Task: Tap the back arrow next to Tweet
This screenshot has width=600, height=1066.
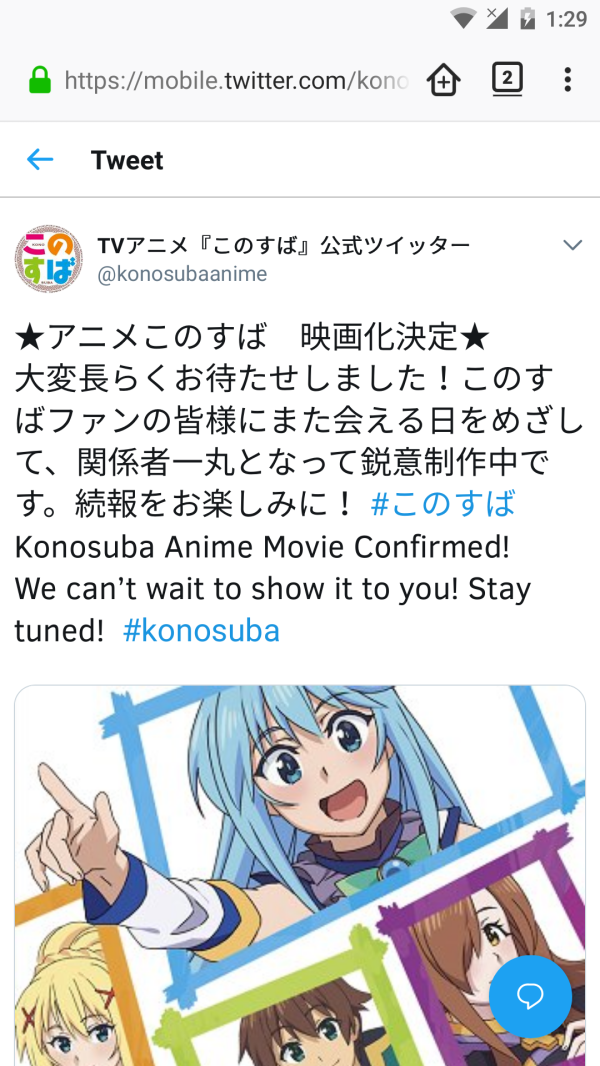Action: (39, 160)
